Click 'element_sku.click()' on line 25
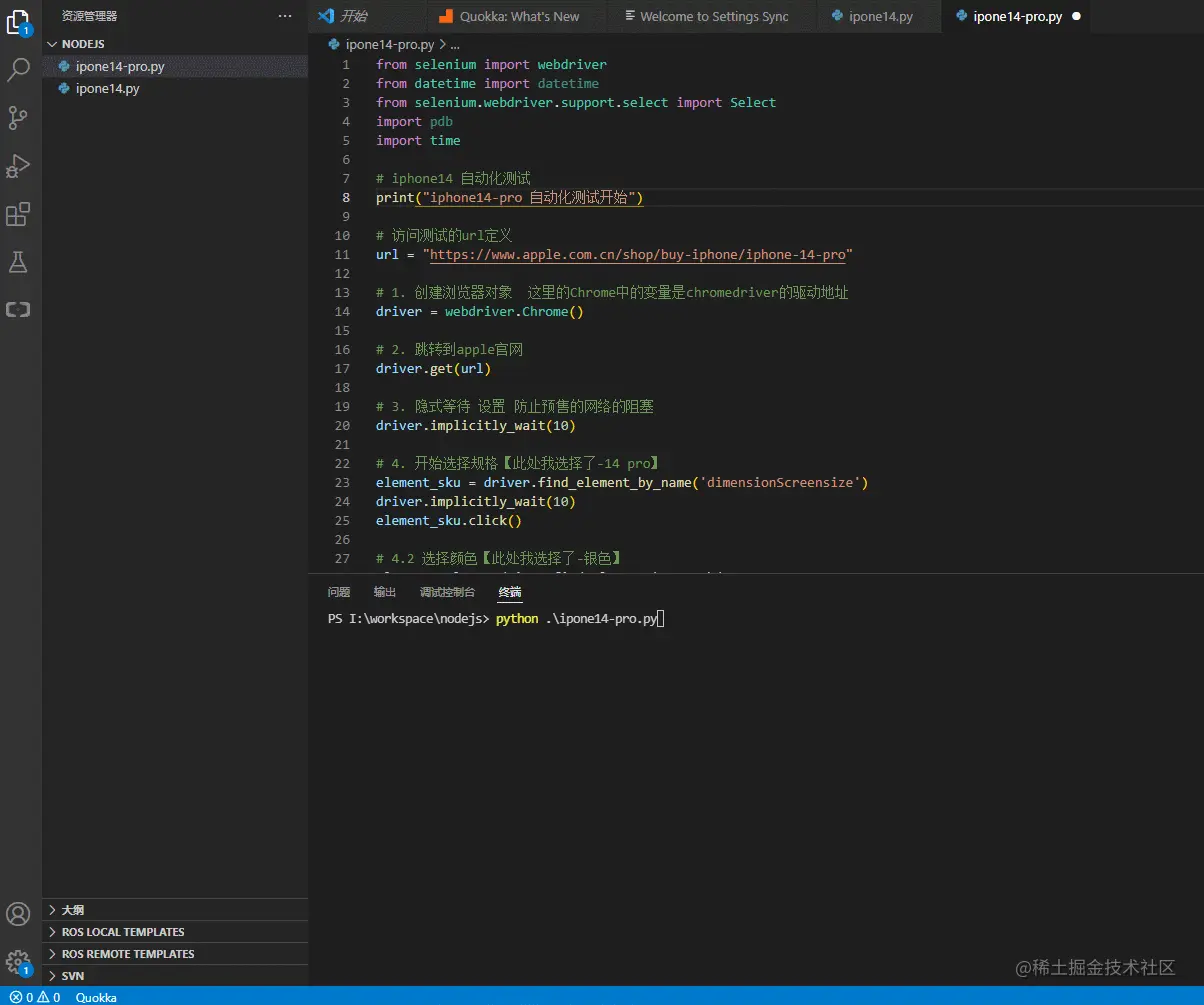The image size is (1204, 1005). 449,521
